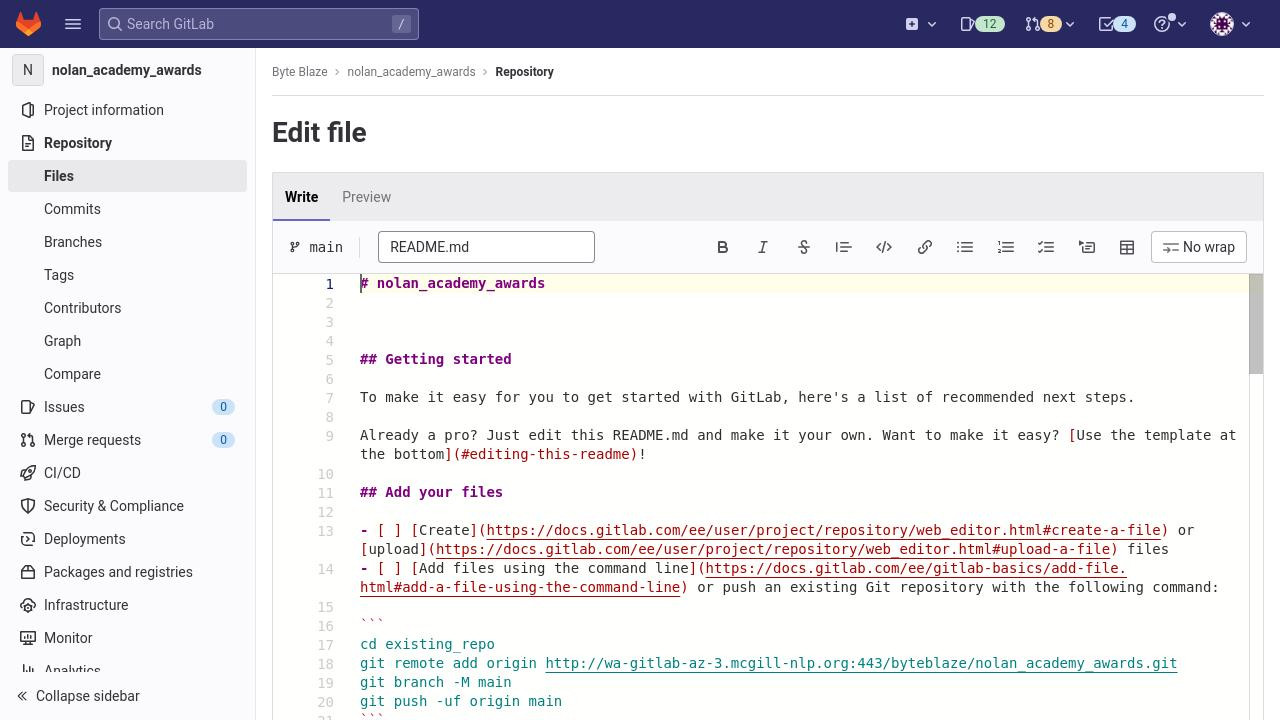1280x720 pixels.
Task: Open the help question mark menu
Action: pyautogui.click(x=1170, y=24)
